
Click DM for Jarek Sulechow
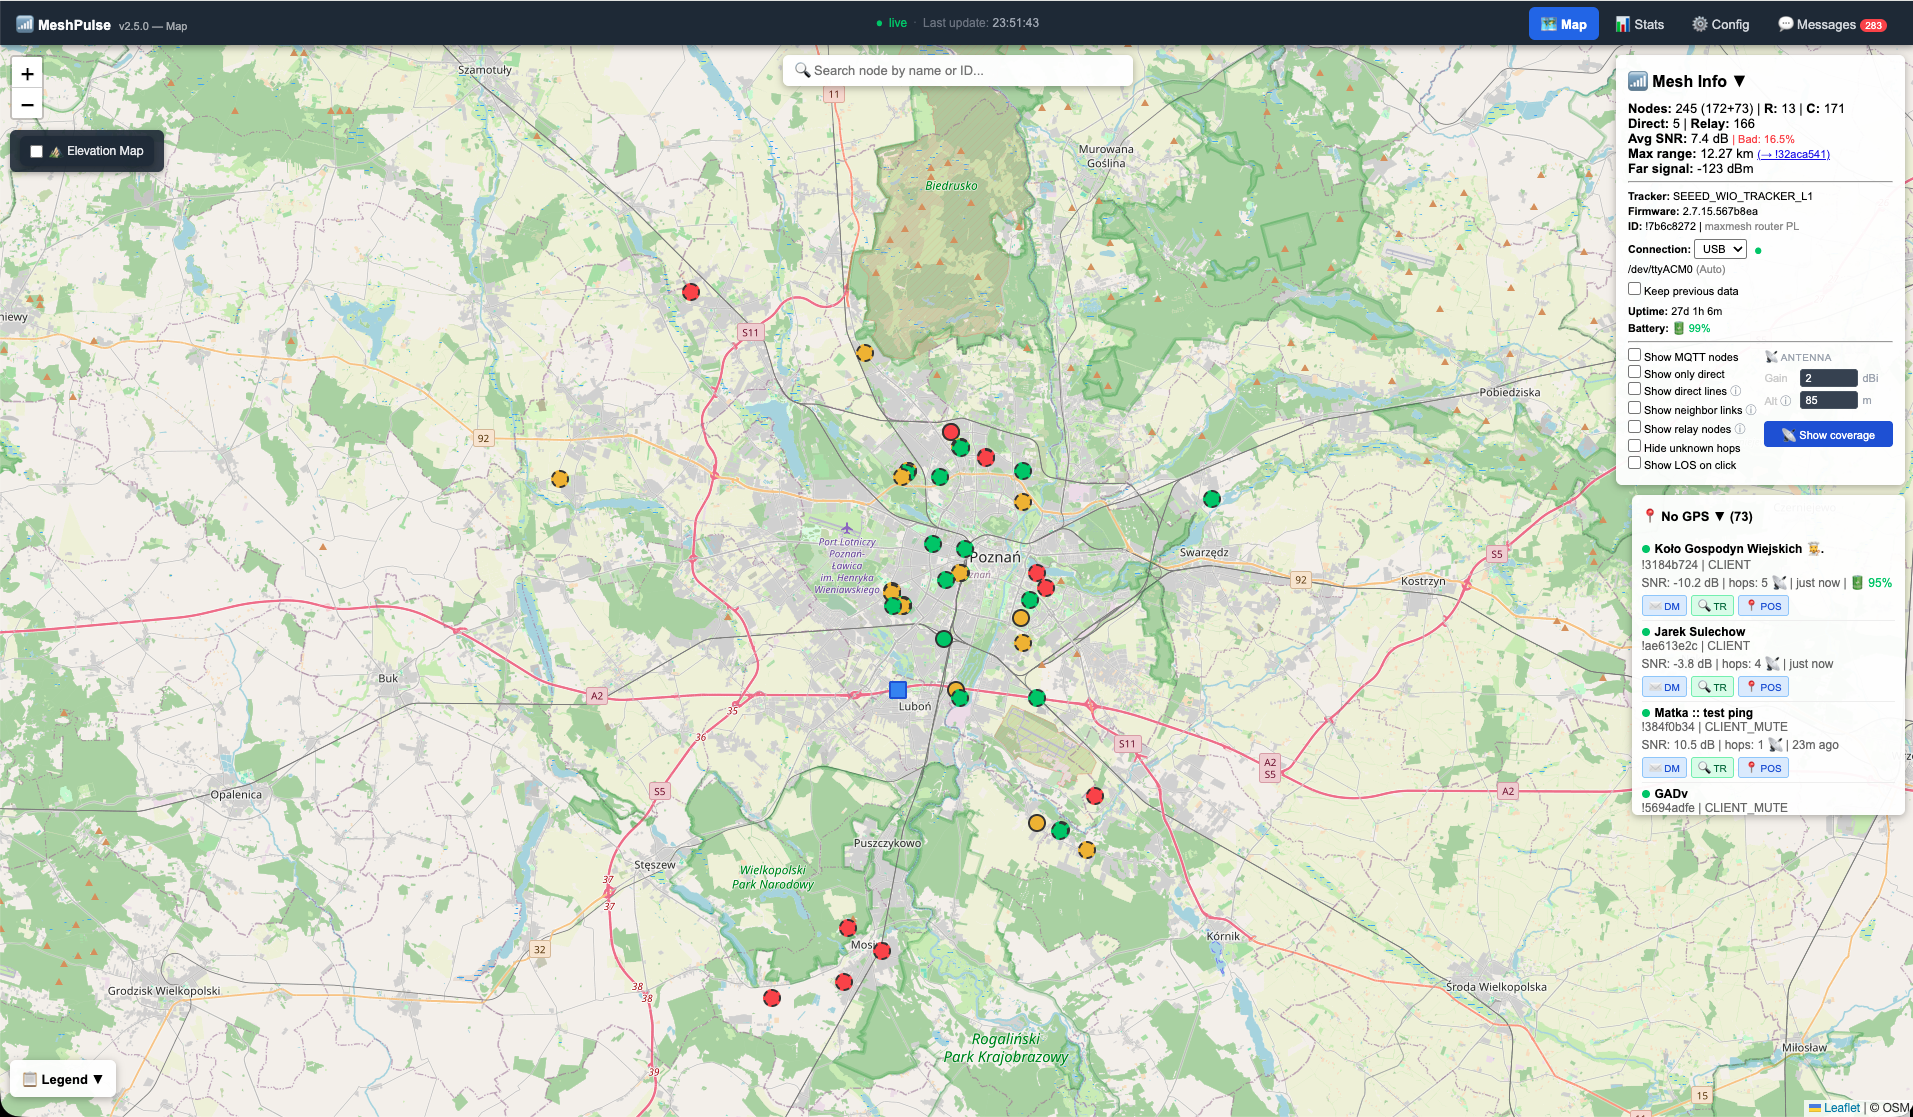point(1665,687)
